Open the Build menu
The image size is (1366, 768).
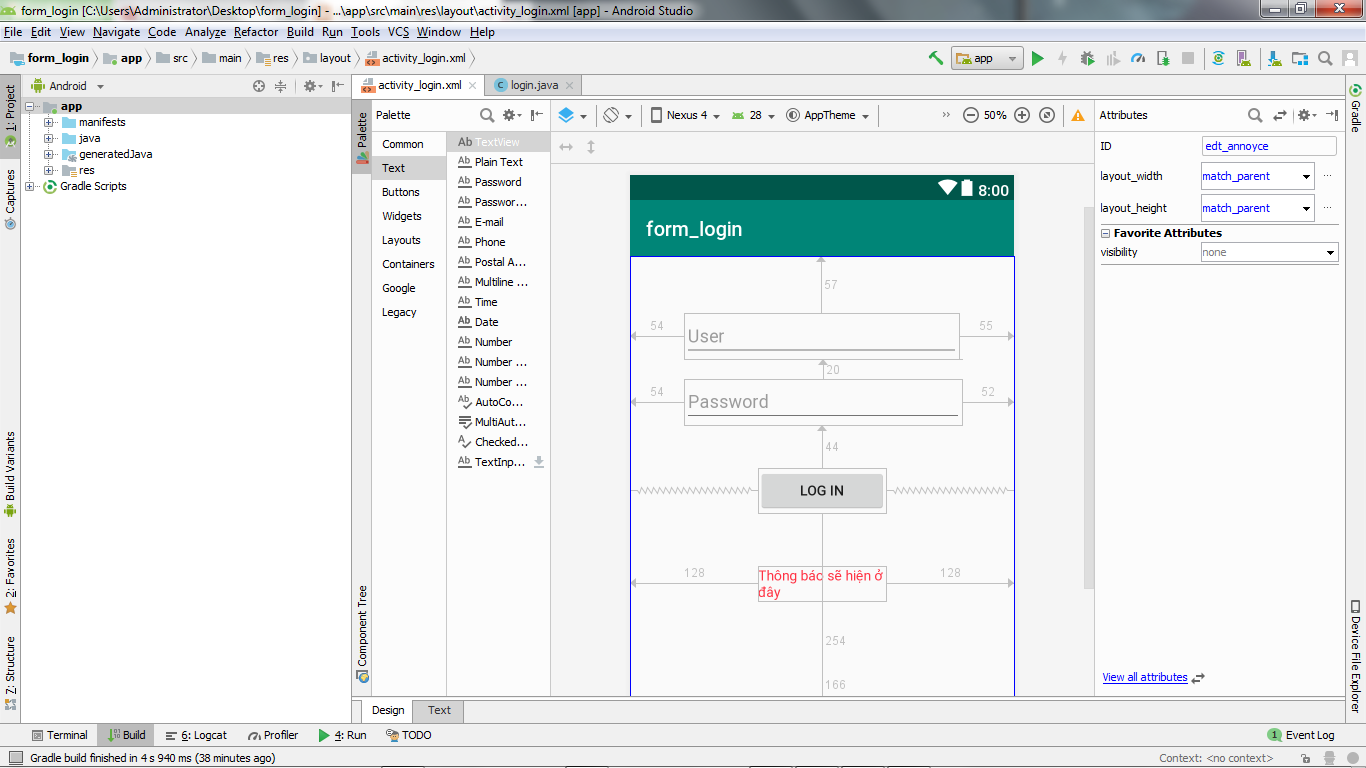pos(300,32)
